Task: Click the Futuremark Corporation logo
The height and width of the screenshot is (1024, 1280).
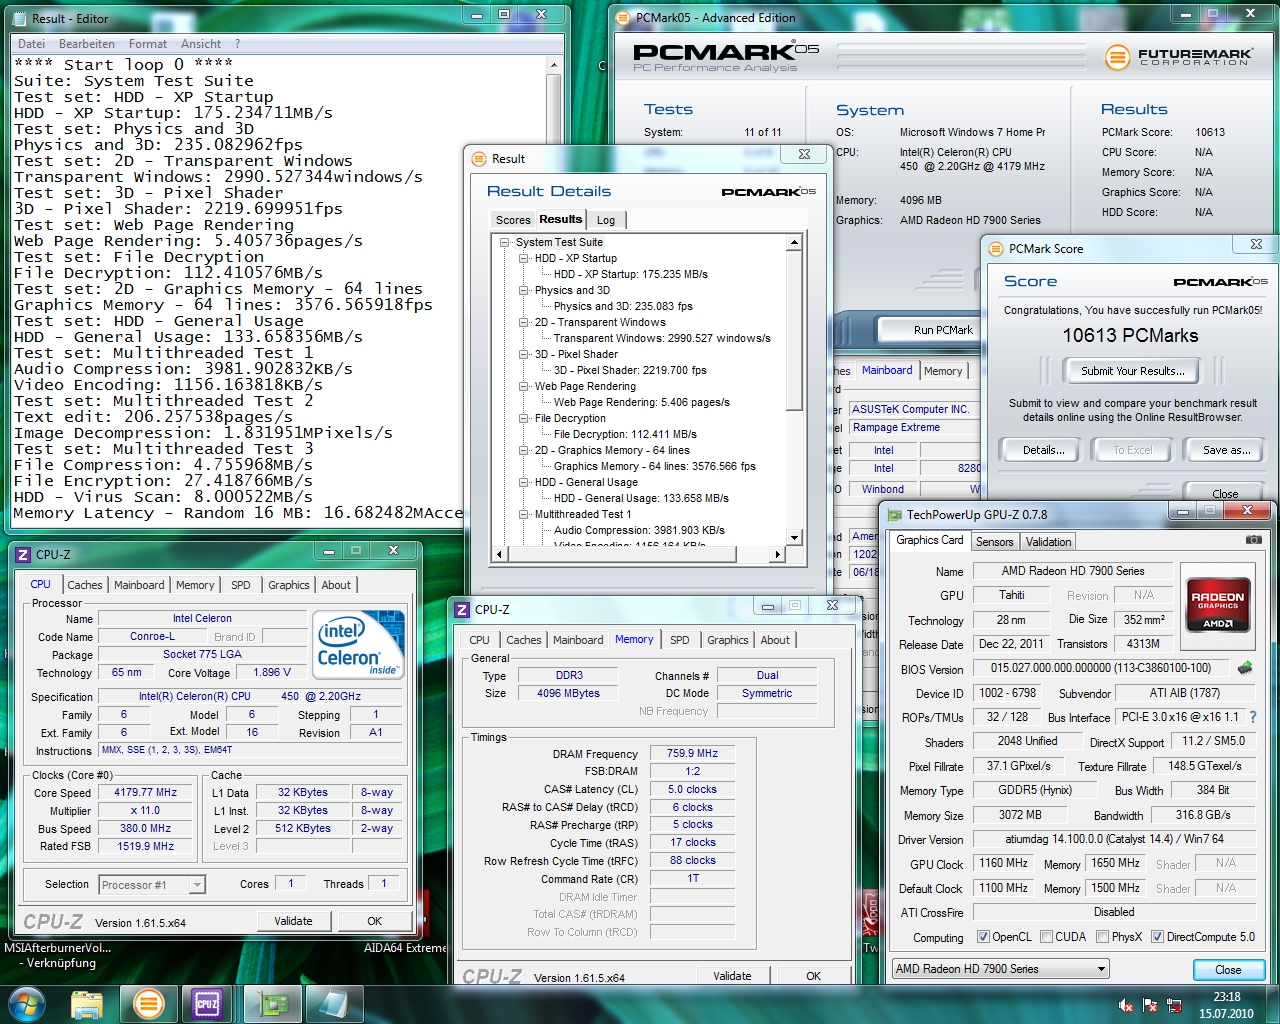Action: pos(1180,57)
